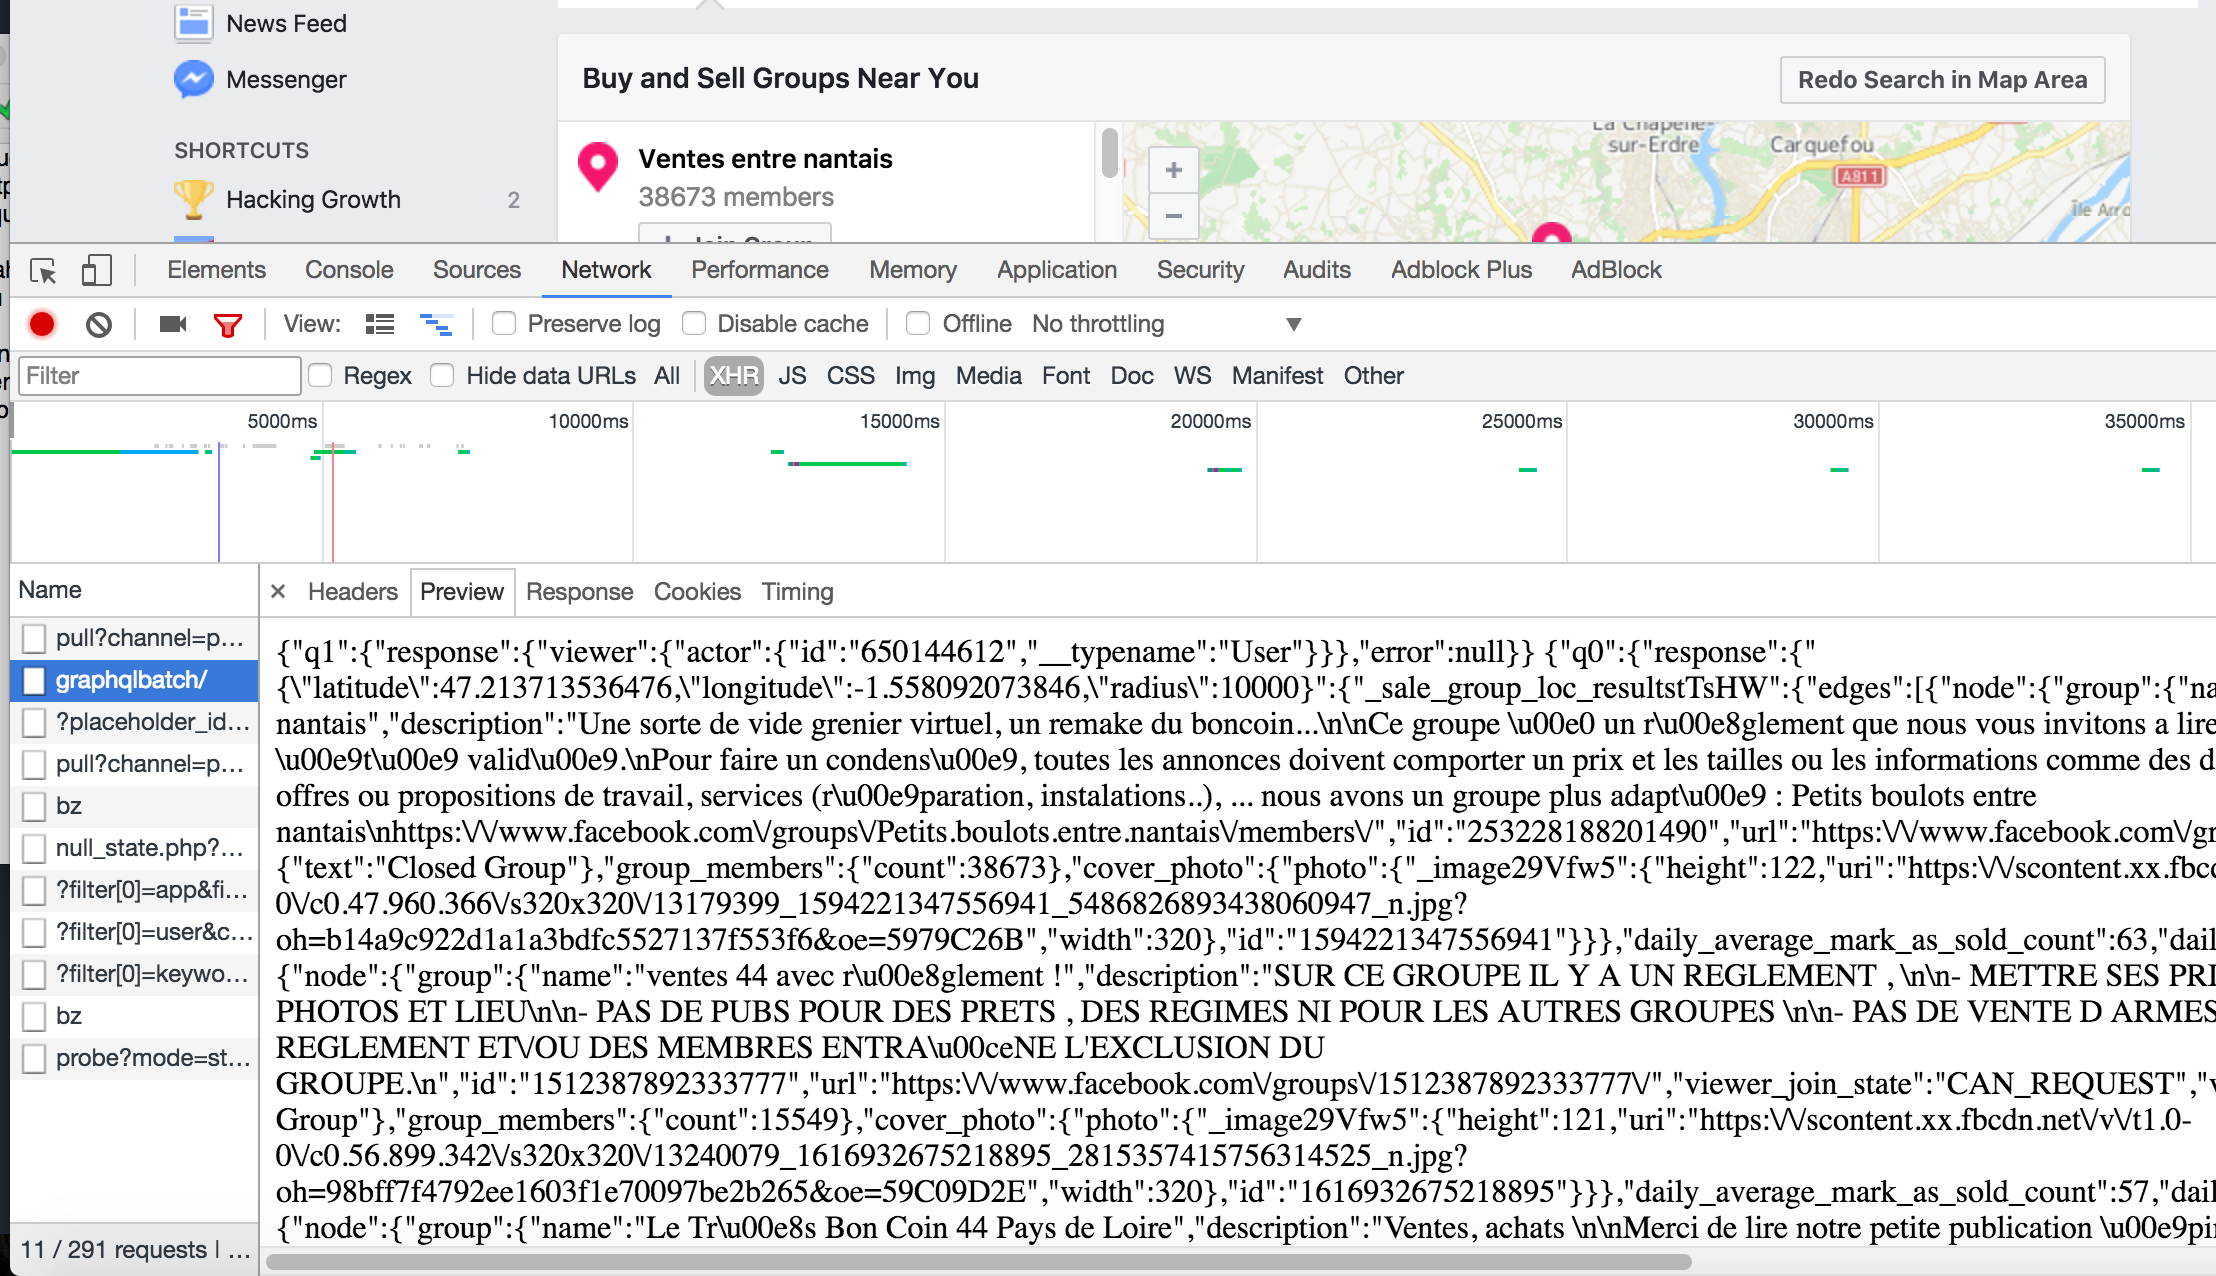The height and width of the screenshot is (1276, 2216).
Task: Clear the network log with the clear icon
Action: coord(98,324)
